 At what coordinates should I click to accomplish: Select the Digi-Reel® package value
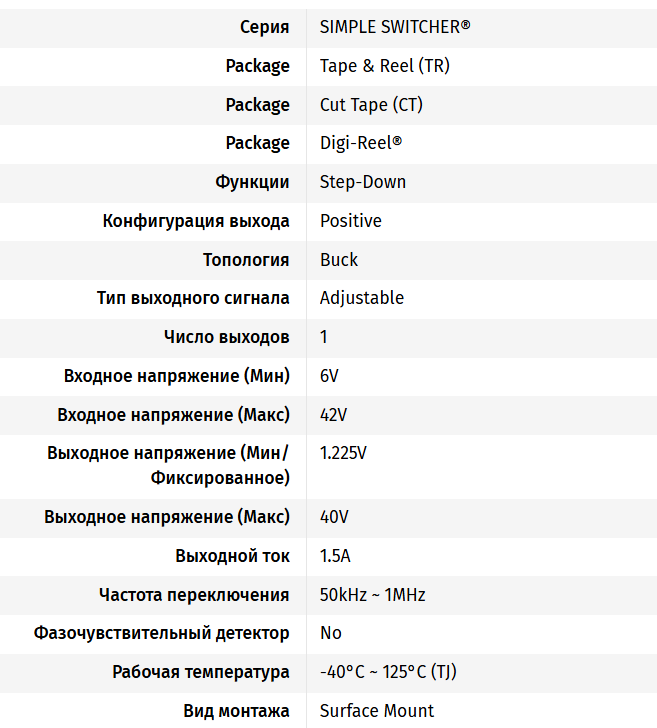coord(361,143)
